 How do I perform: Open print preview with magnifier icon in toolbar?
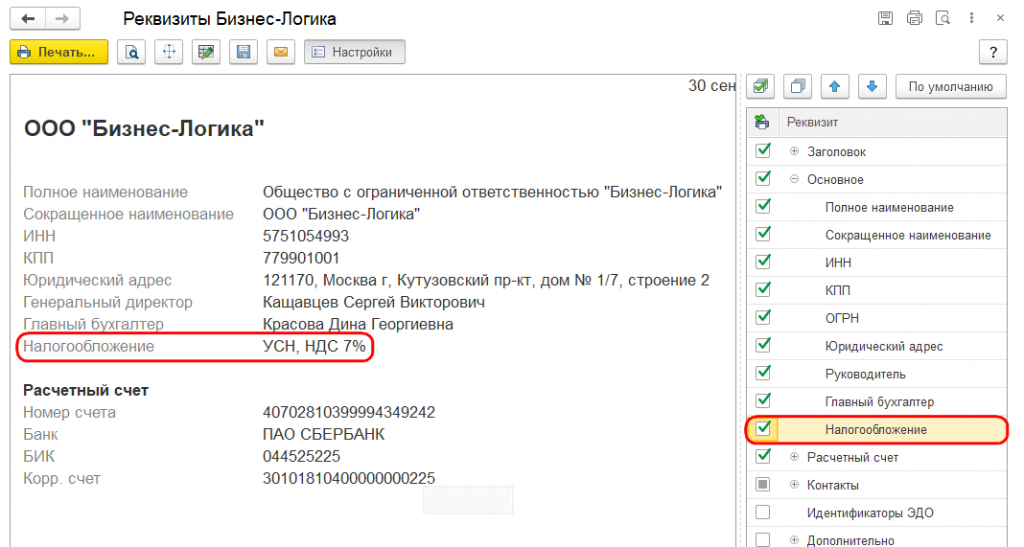[x=131, y=52]
